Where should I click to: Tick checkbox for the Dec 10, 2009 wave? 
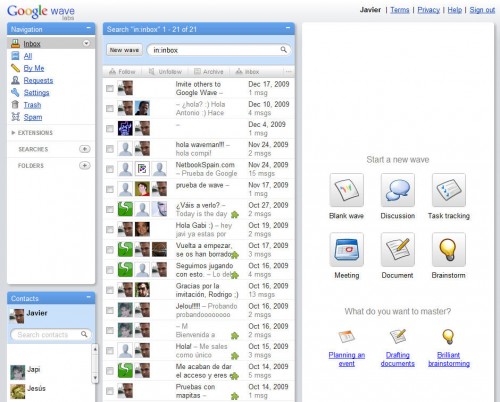[x=110, y=108]
